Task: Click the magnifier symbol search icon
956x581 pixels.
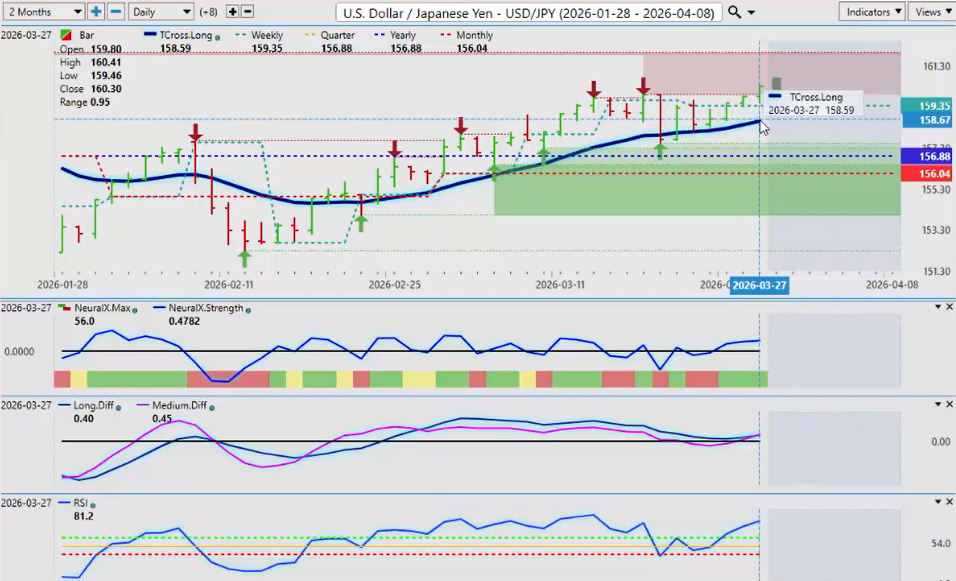Action: 735,12
